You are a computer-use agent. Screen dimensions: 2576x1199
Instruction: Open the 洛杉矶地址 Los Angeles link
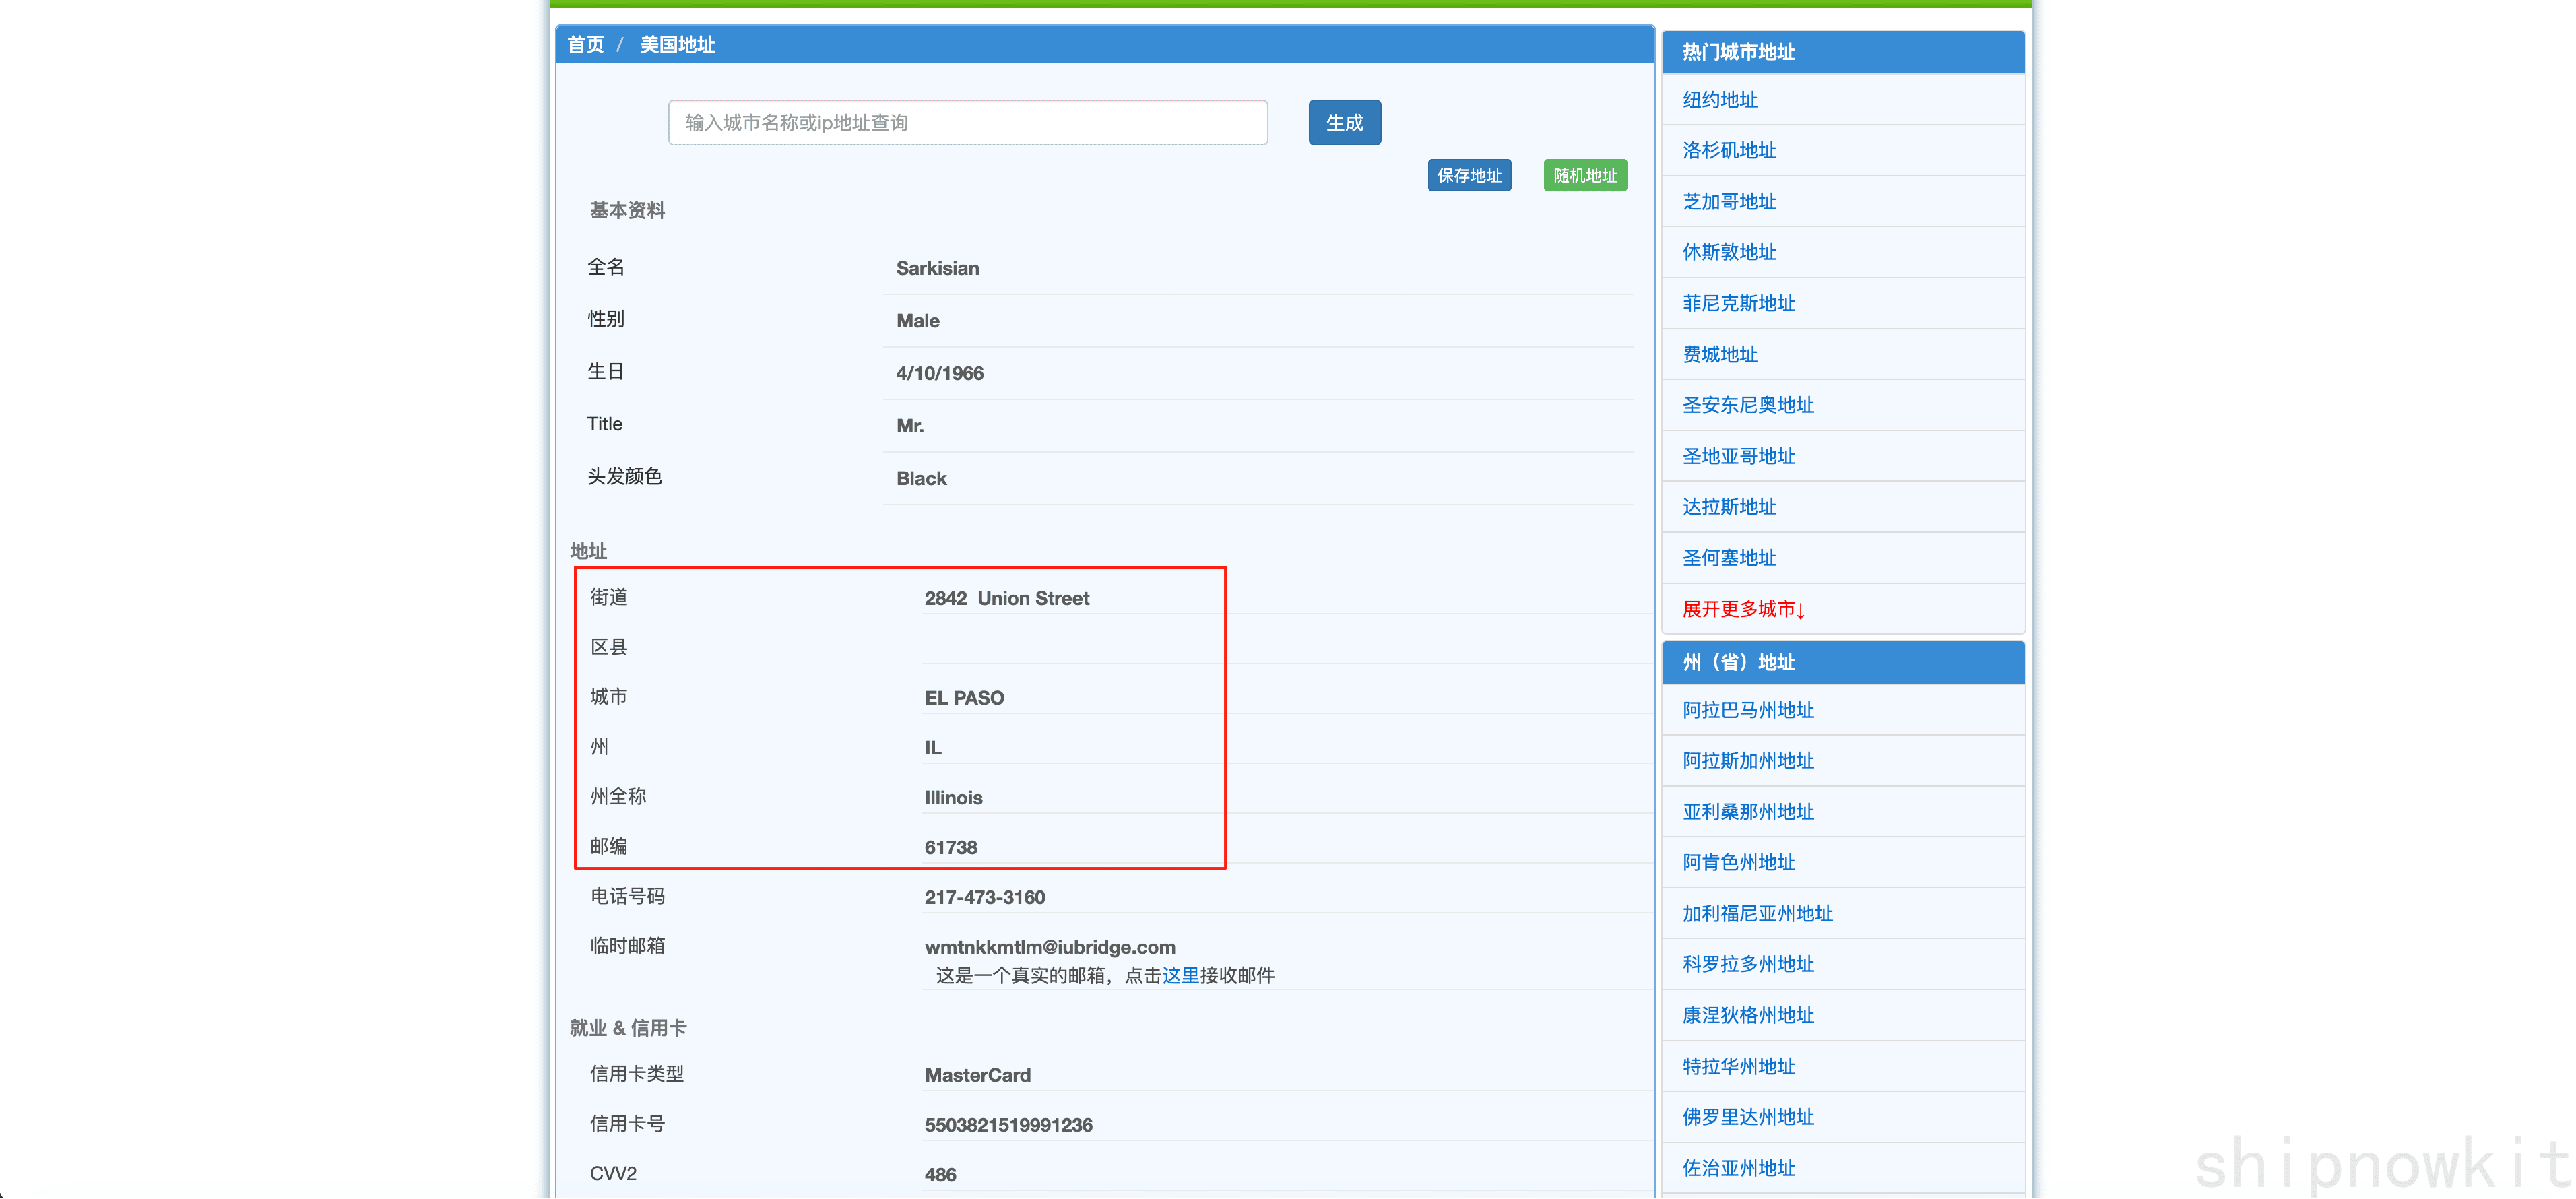pyautogui.click(x=1728, y=151)
